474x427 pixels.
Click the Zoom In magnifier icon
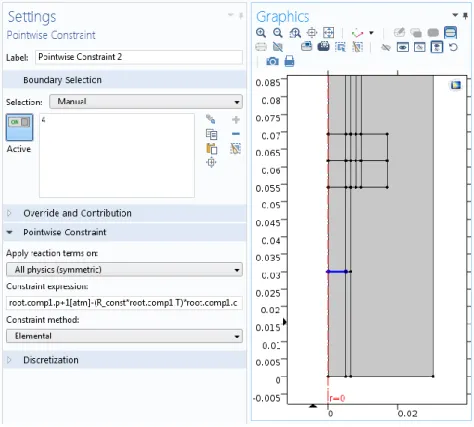[x=261, y=33]
